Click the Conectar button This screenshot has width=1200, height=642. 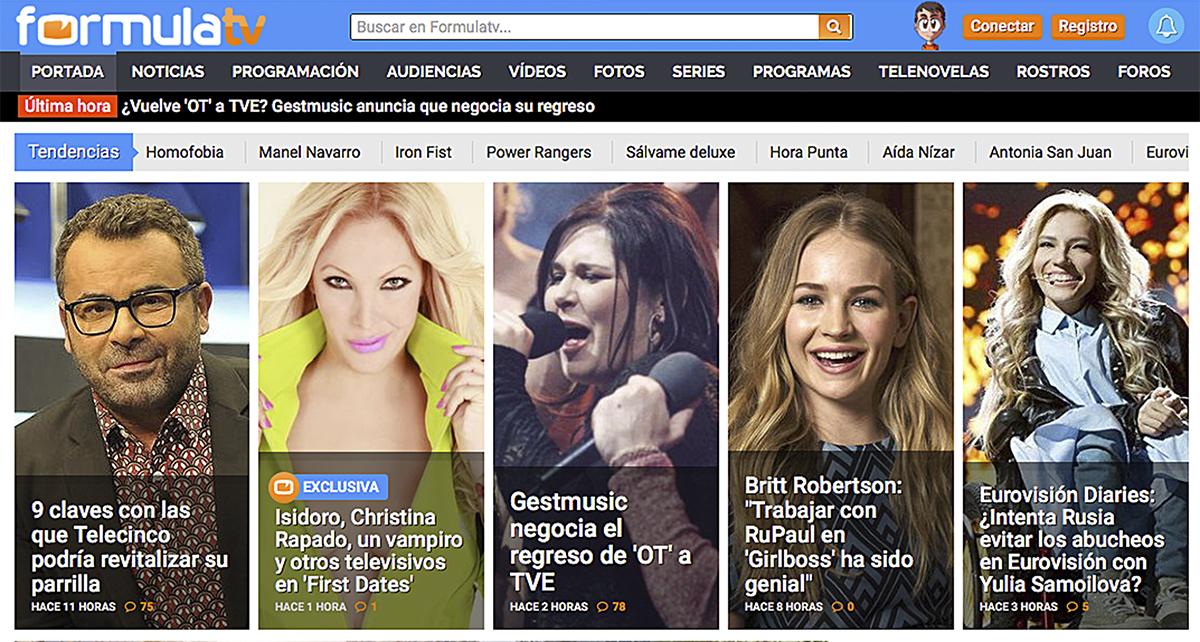[x=1002, y=27]
